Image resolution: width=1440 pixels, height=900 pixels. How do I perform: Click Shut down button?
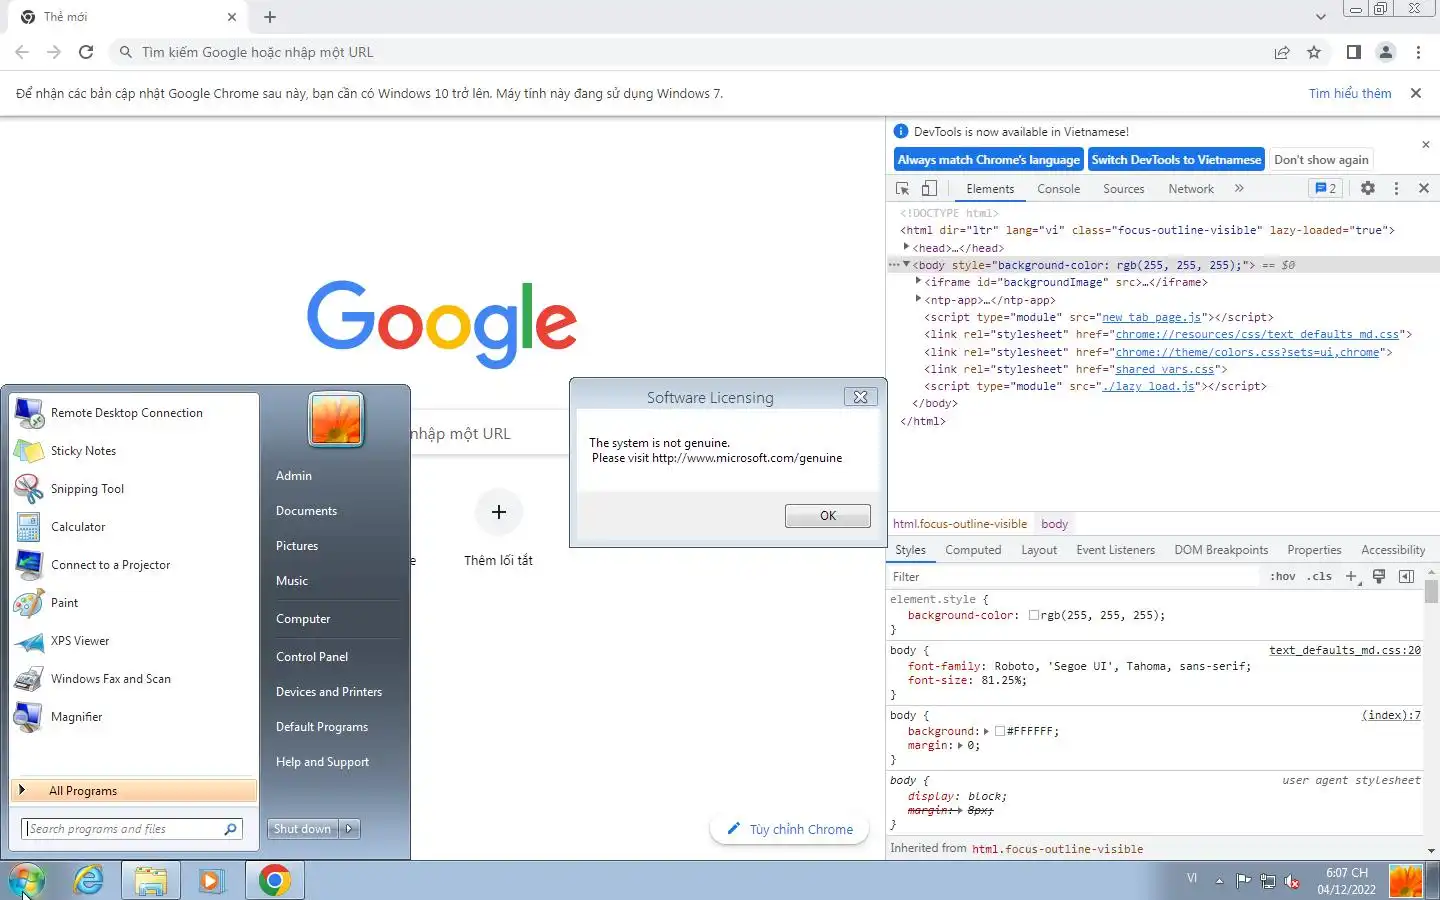pos(302,829)
